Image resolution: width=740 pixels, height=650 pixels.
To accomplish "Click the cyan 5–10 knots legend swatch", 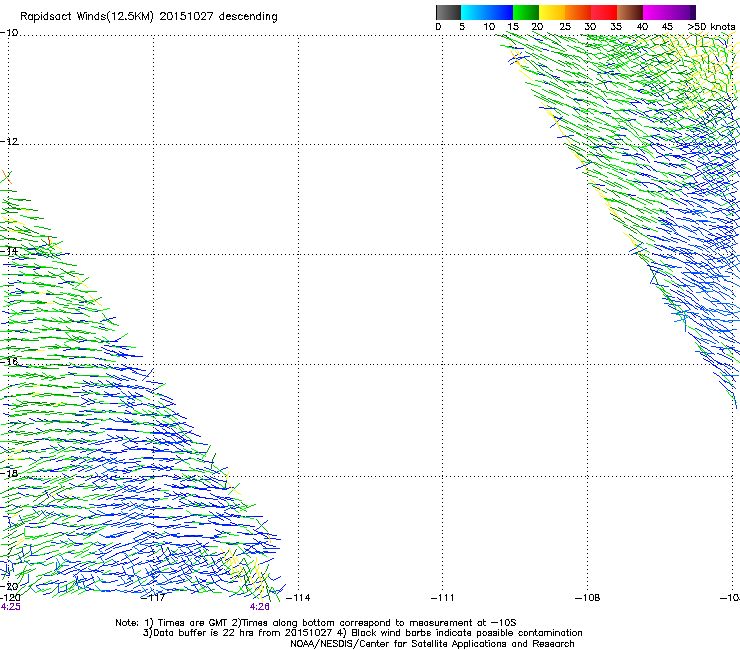I will coord(474,12).
